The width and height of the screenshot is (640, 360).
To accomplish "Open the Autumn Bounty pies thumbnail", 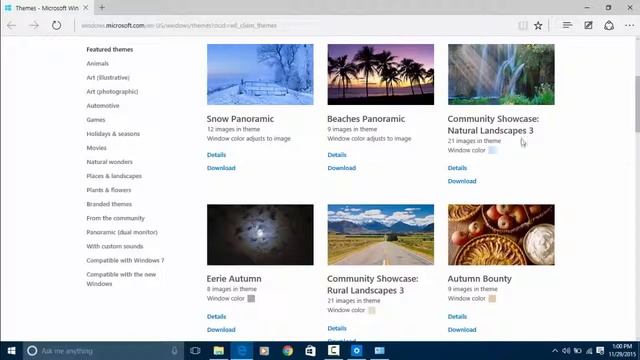I will click(501, 235).
